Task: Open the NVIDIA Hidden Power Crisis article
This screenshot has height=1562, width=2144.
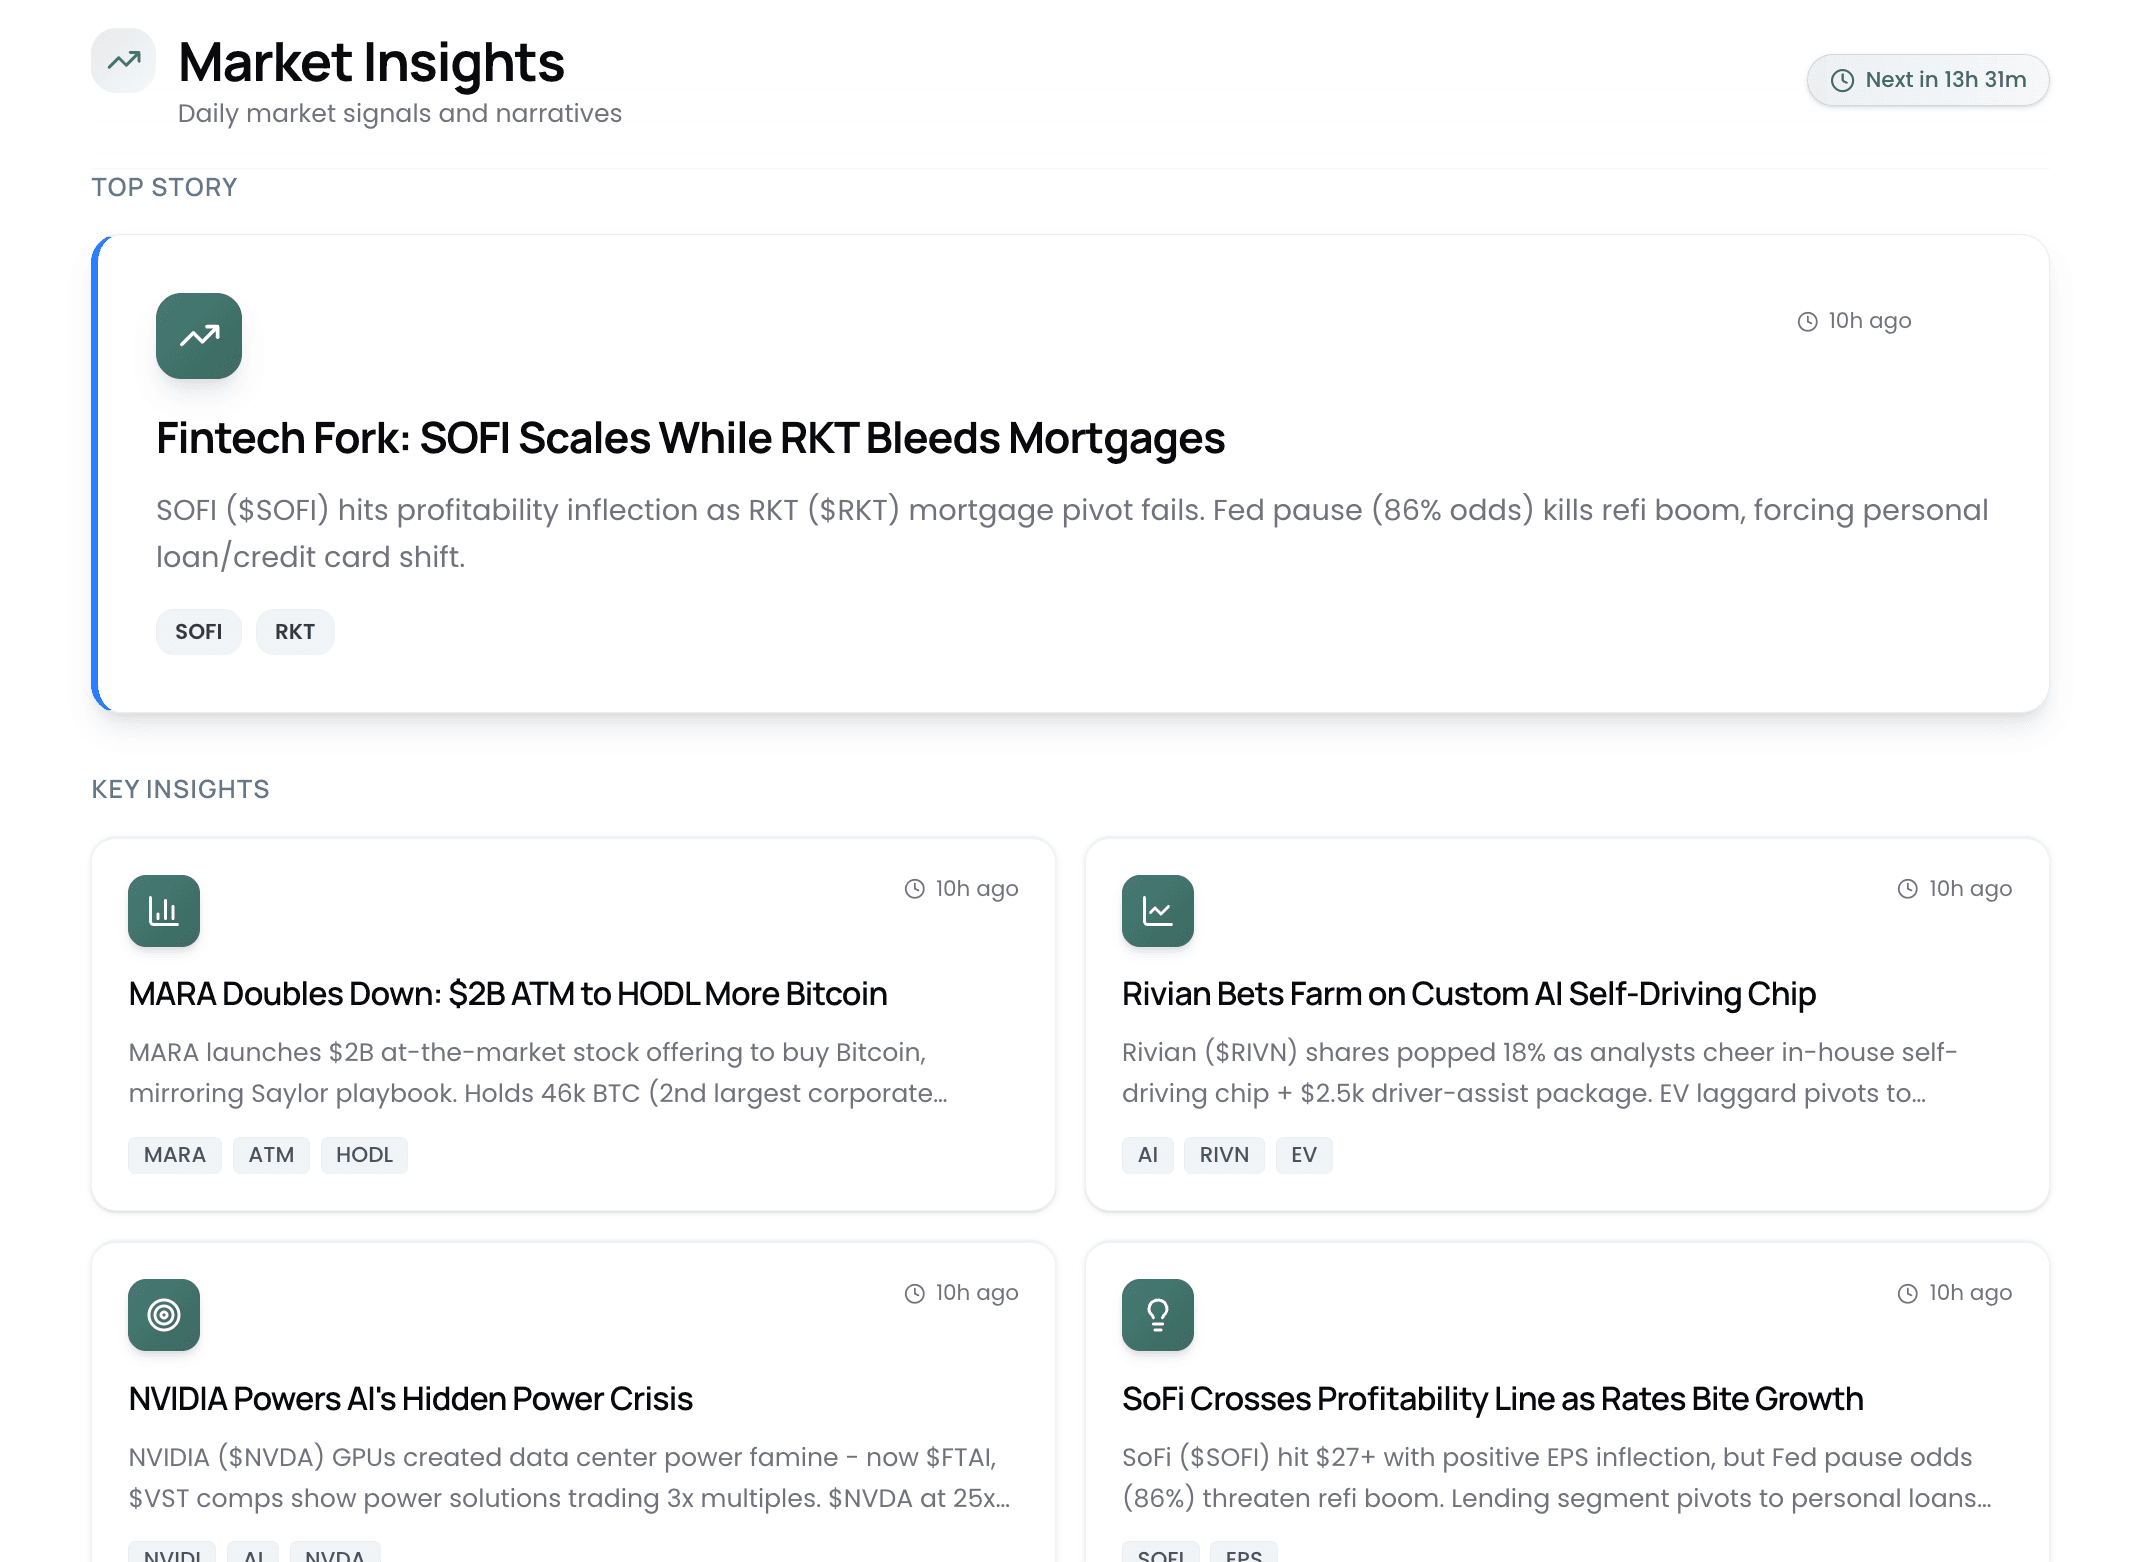Action: pyautogui.click(x=410, y=1399)
